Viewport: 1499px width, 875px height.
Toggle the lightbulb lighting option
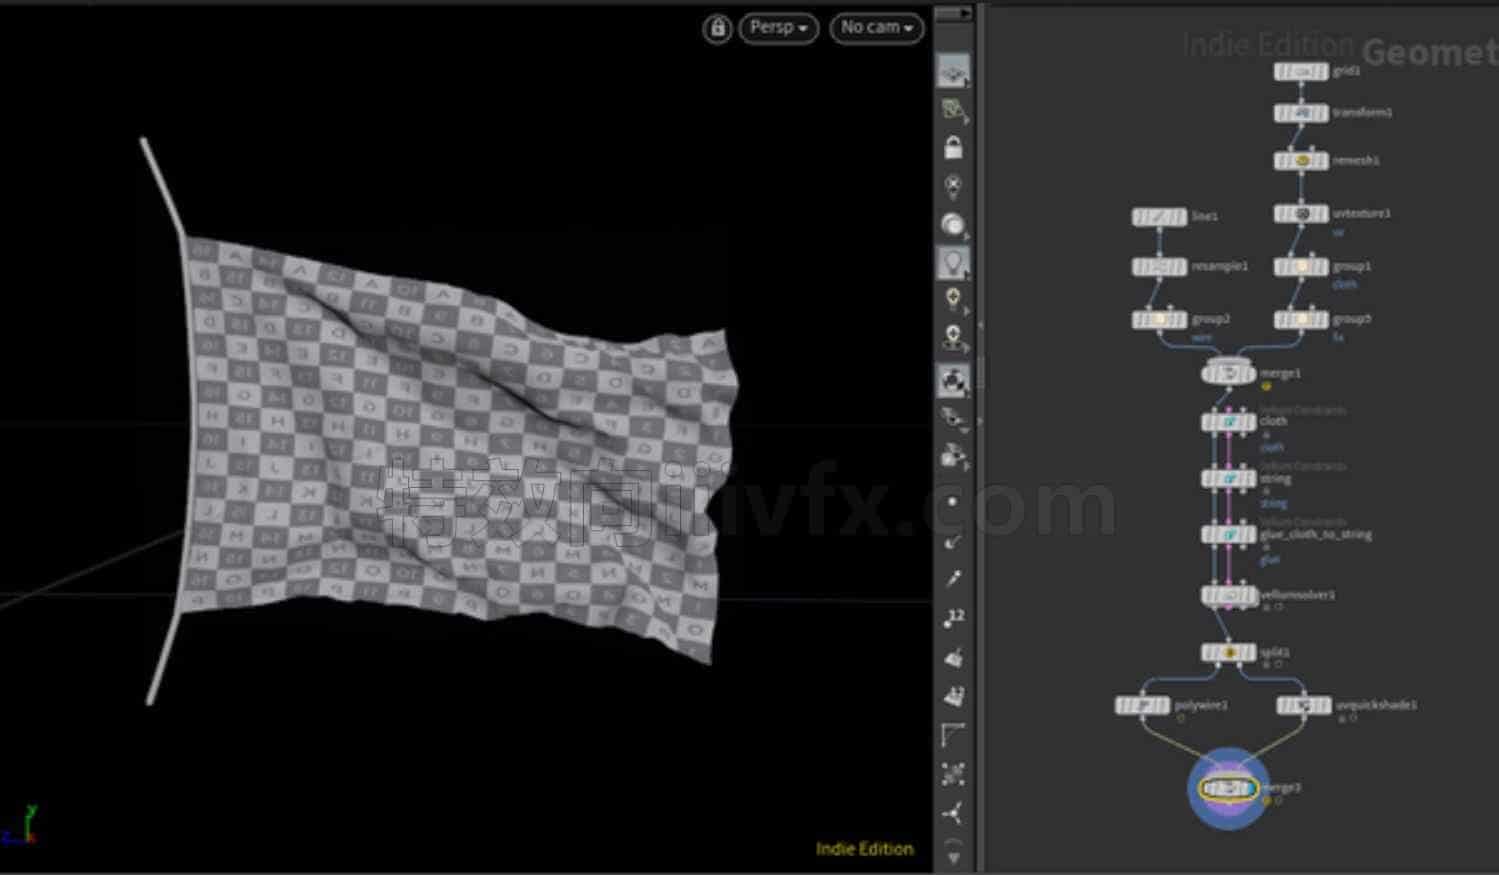tap(953, 263)
